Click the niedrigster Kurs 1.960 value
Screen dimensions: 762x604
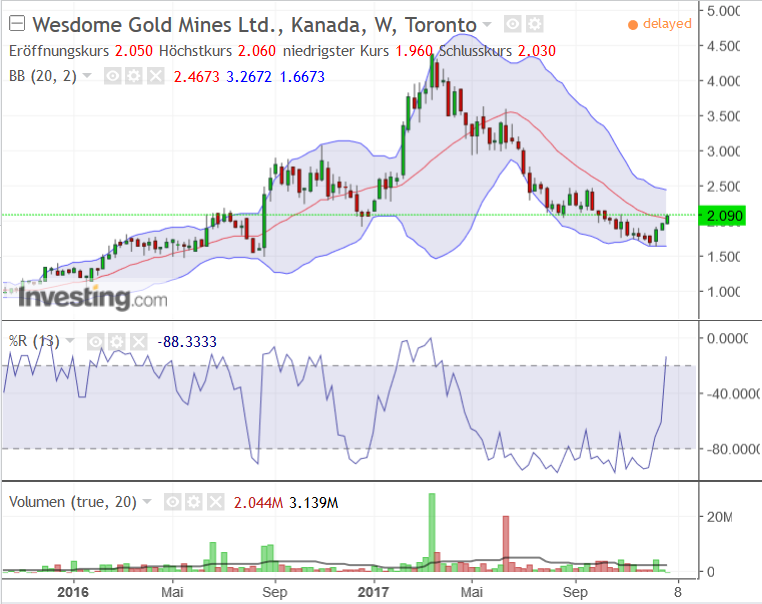pyautogui.click(x=414, y=51)
